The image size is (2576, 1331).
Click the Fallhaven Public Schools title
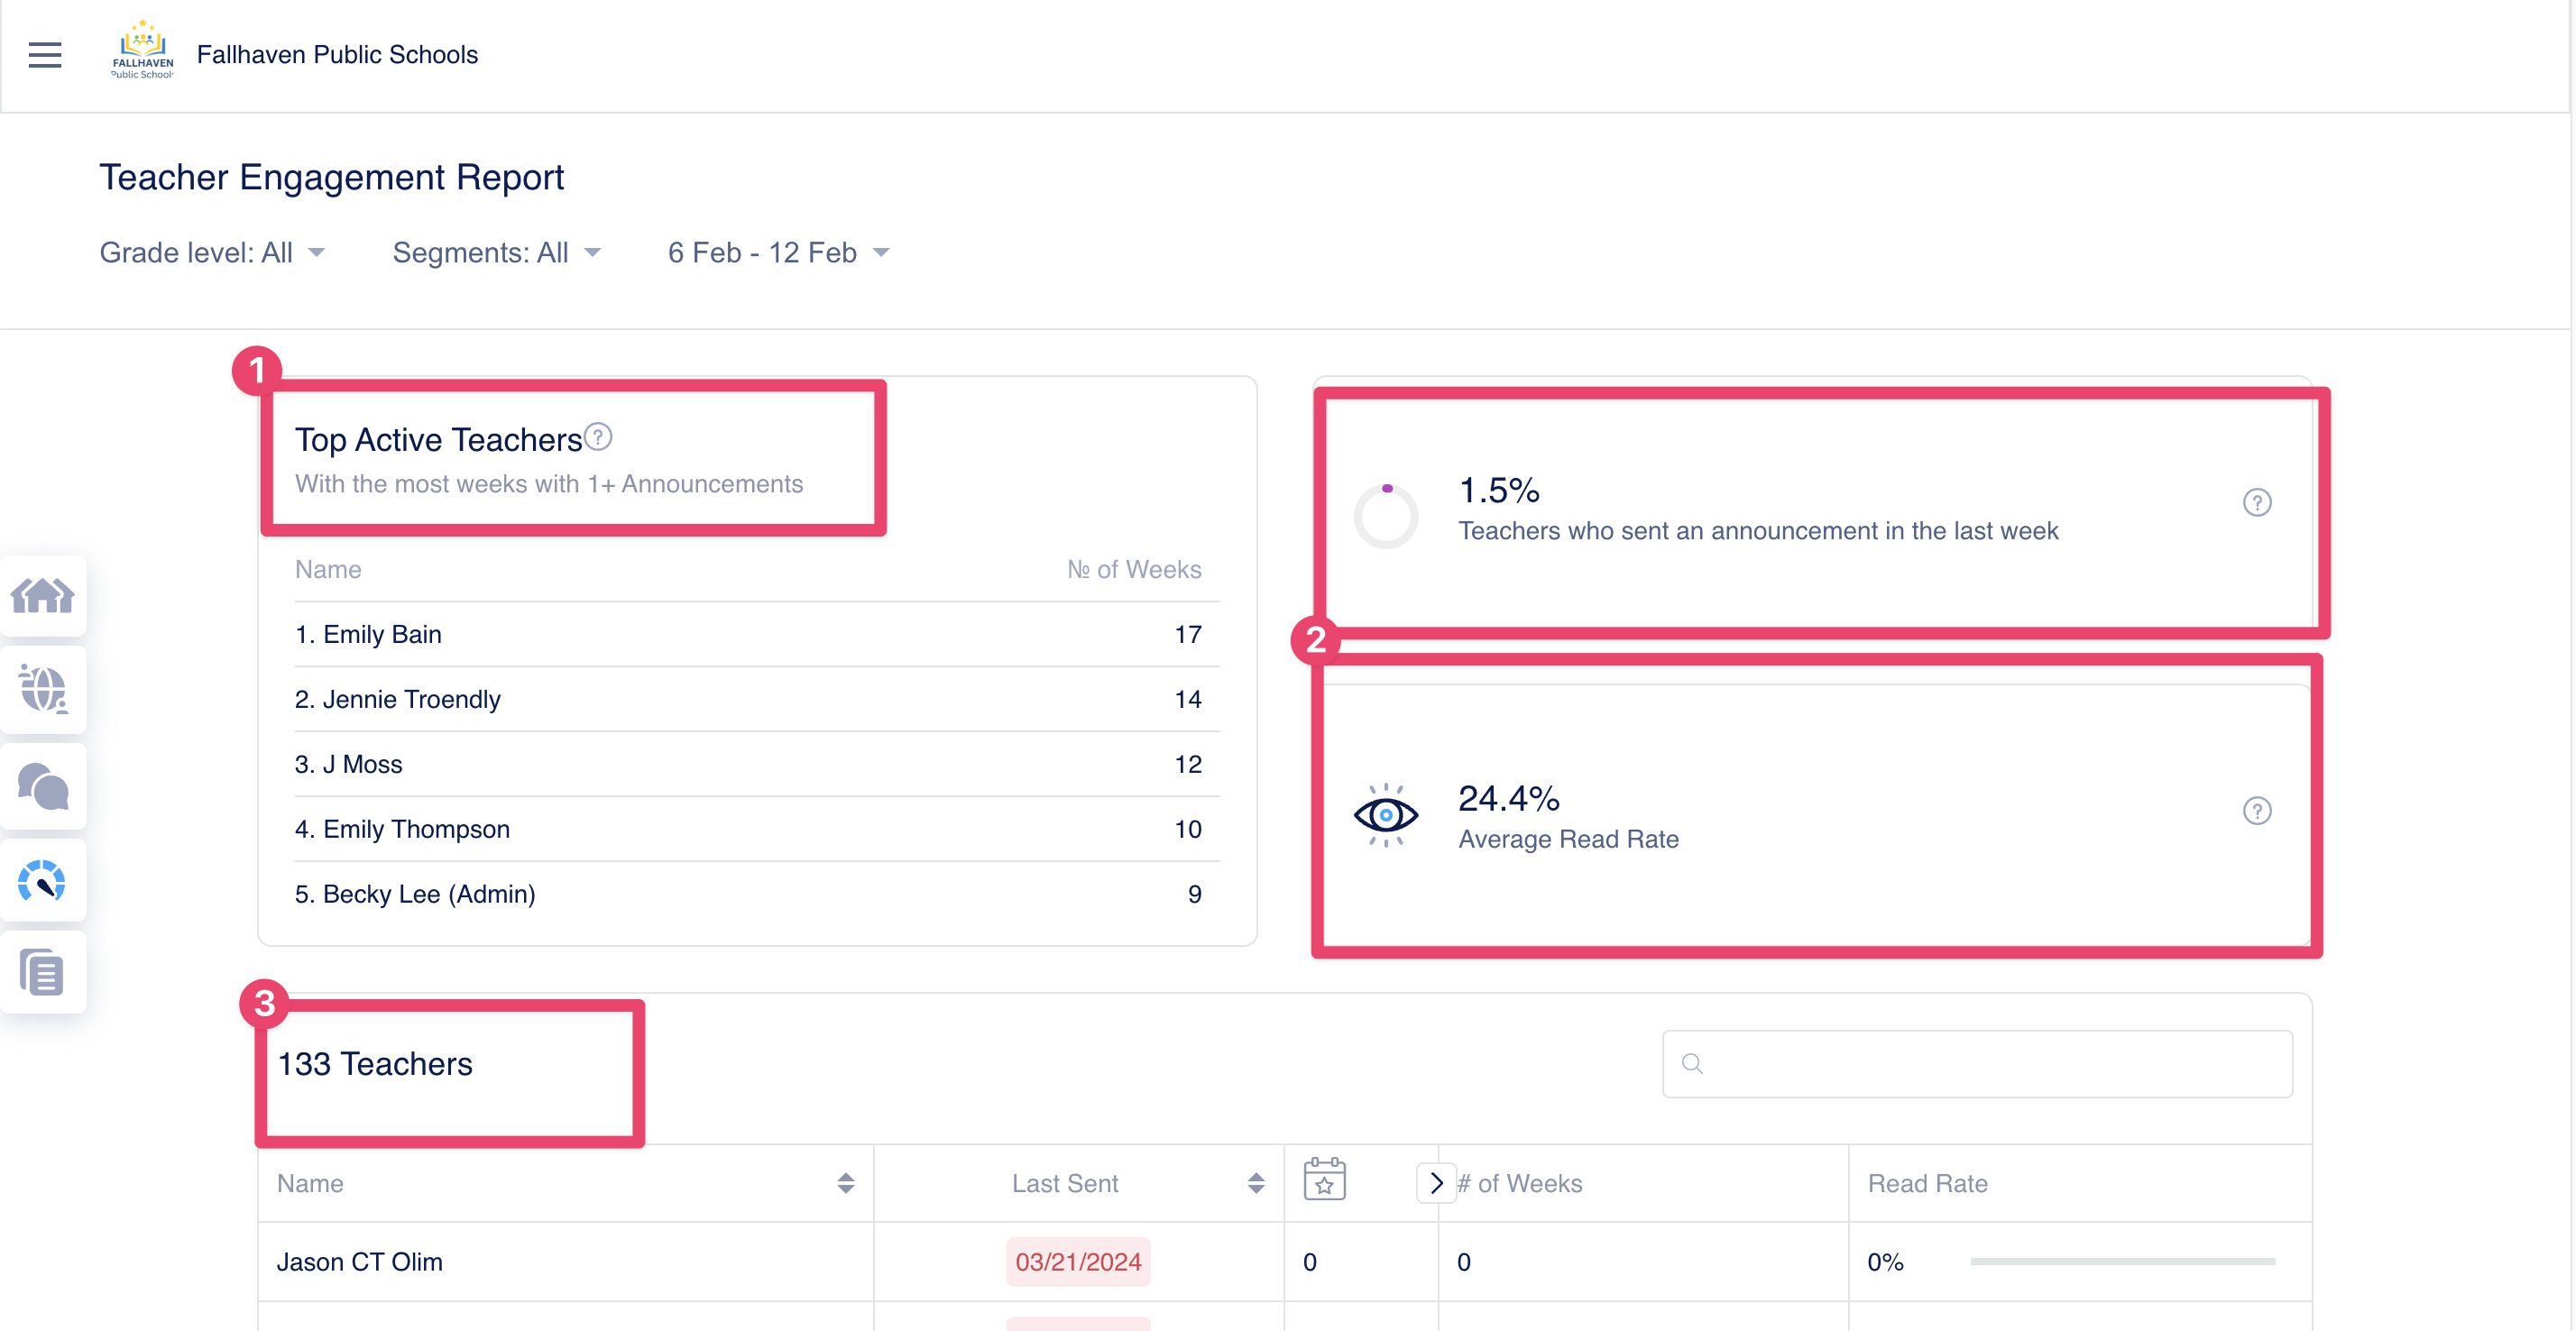point(337,54)
